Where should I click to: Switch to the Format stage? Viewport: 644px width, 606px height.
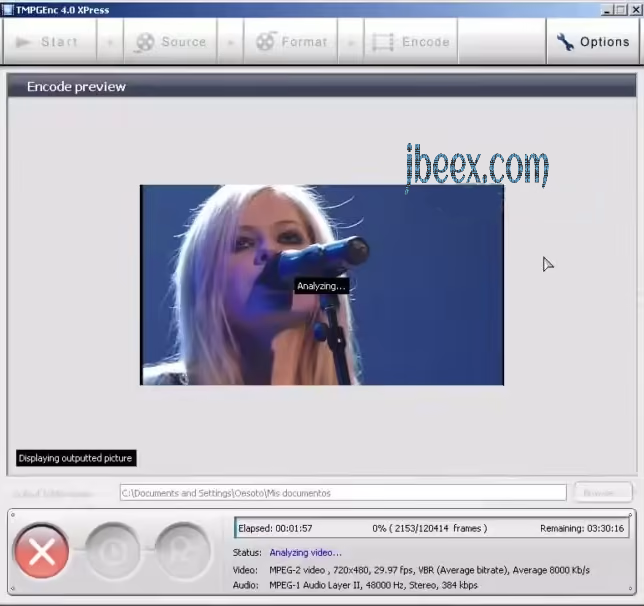(x=291, y=41)
